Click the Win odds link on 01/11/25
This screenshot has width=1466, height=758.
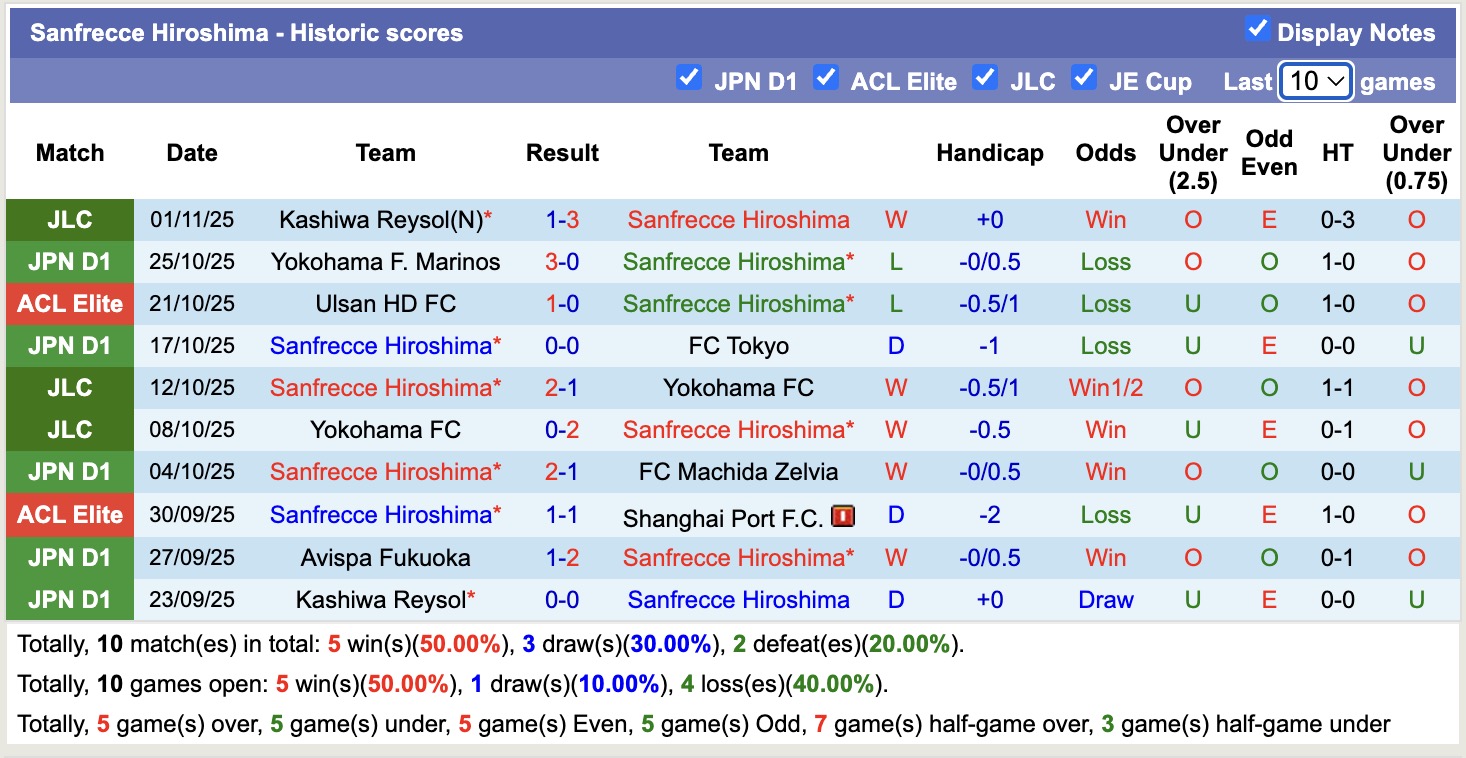coord(1104,219)
